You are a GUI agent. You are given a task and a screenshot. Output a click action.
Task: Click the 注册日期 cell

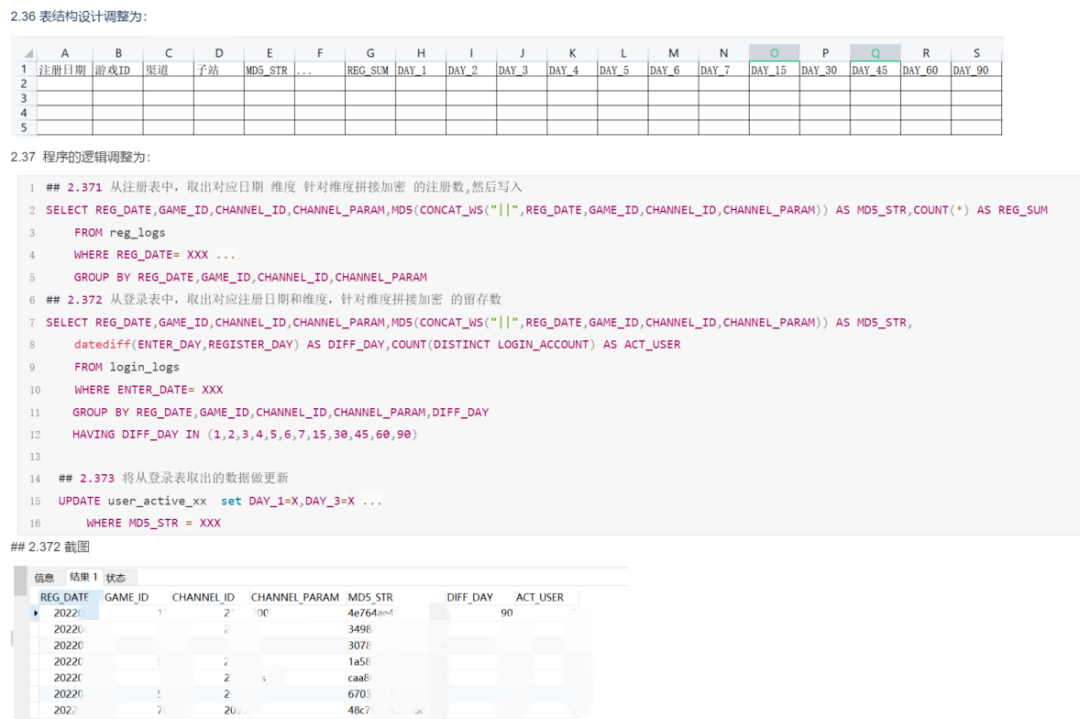click(65, 70)
